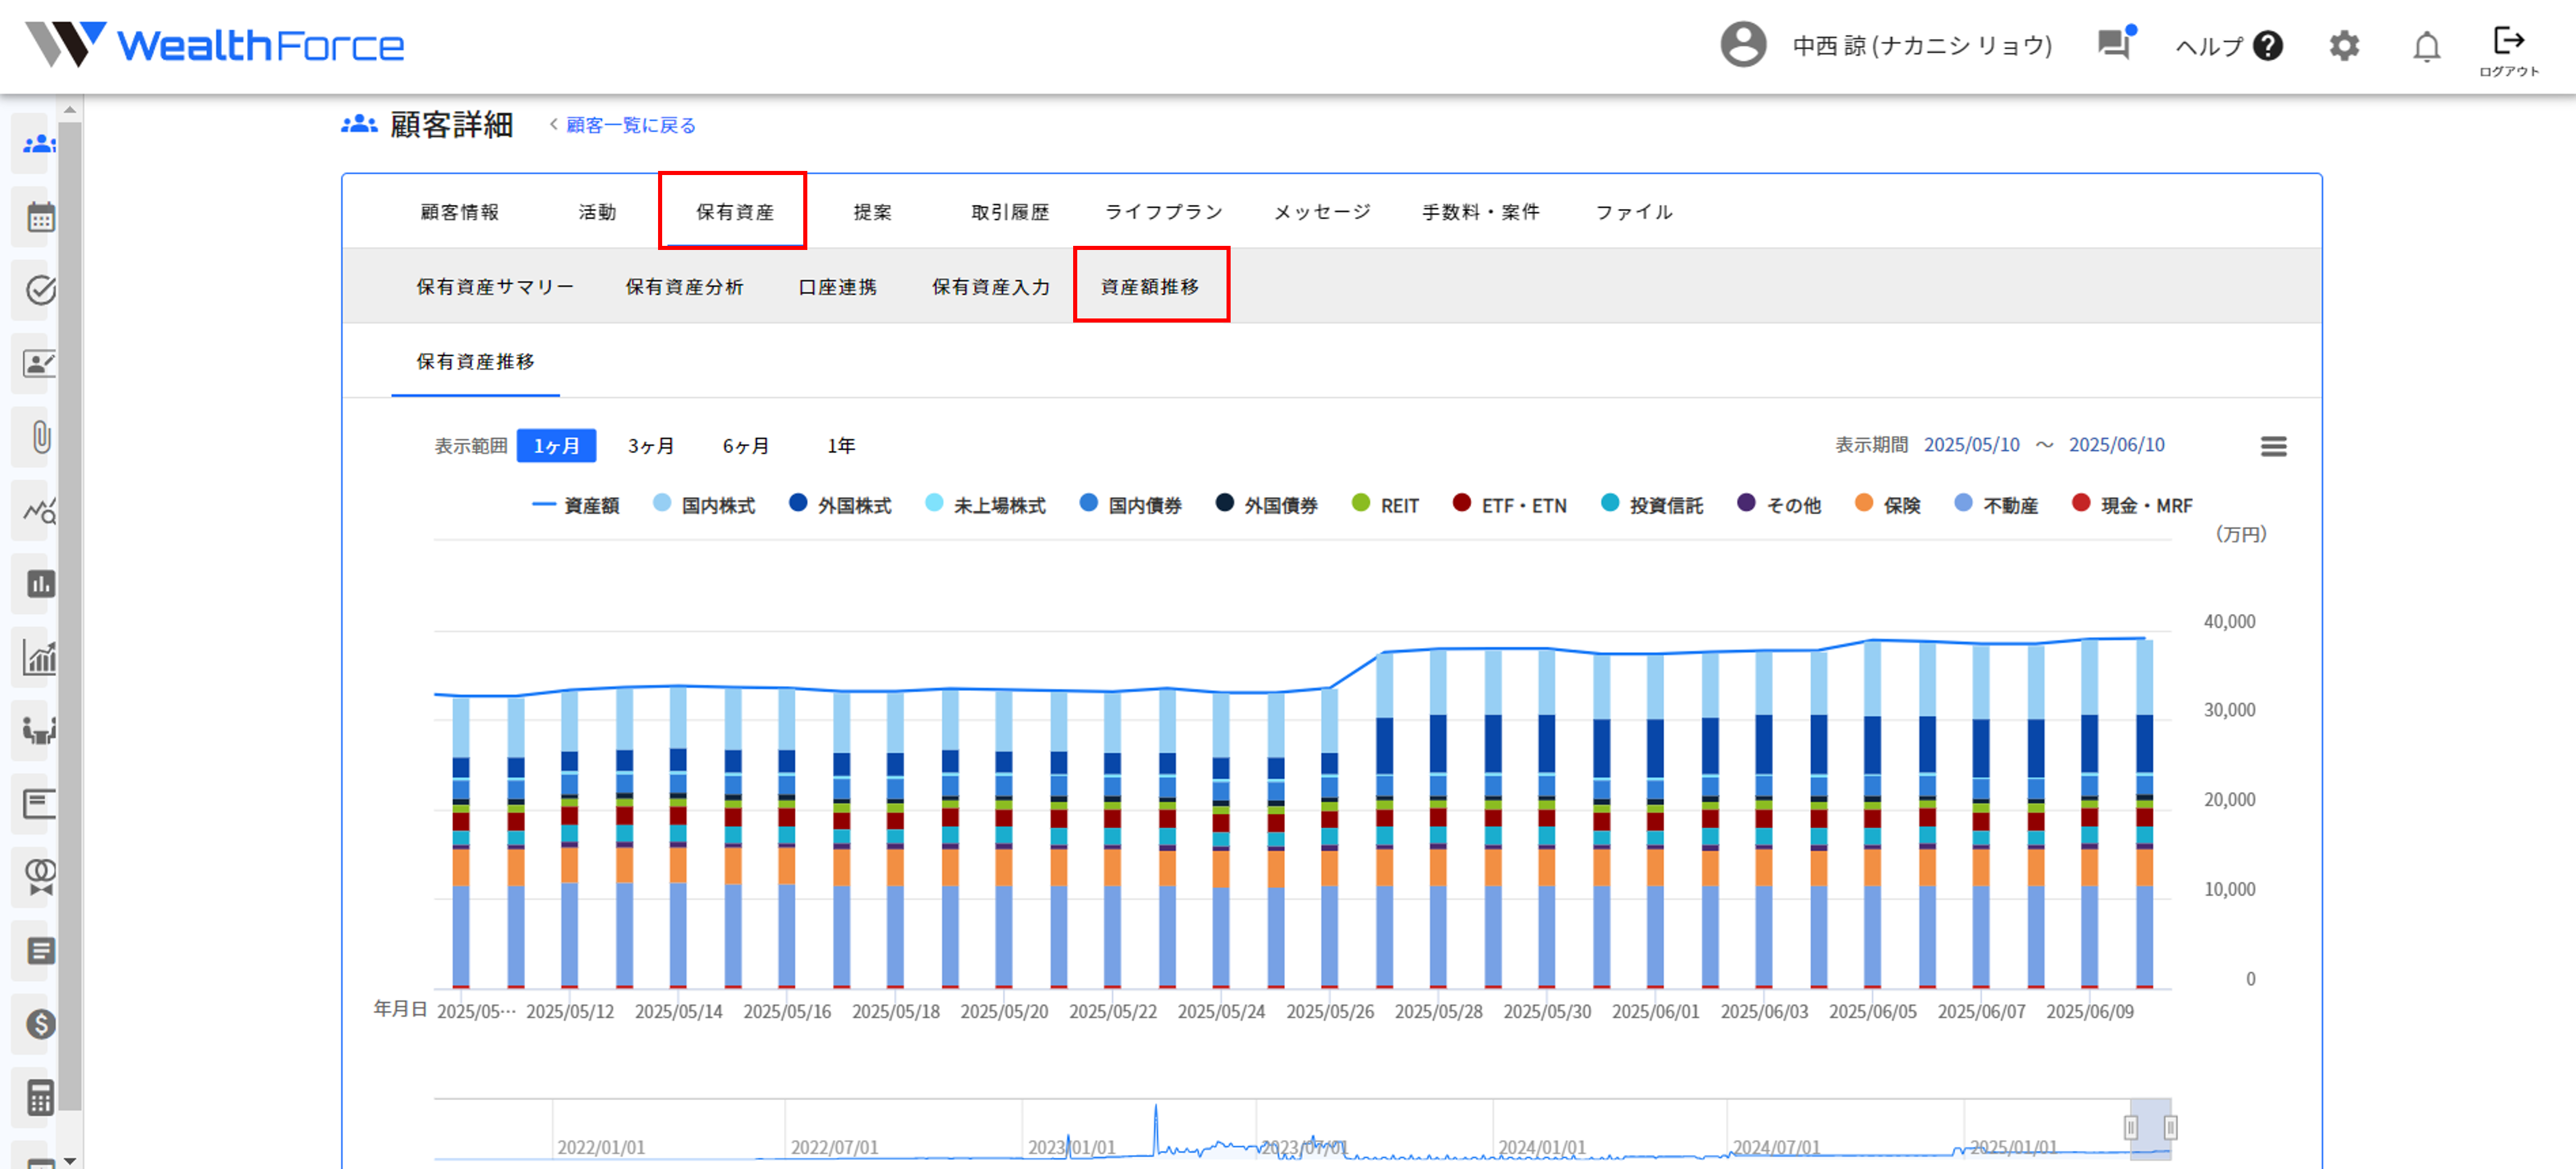
Task: Click the range navigator right handle
Action: [2170, 1127]
